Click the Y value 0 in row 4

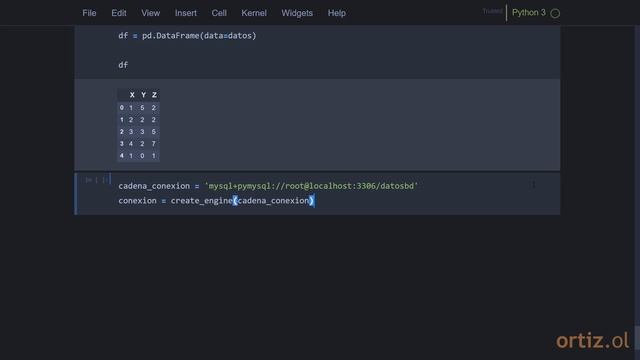(142, 156)
